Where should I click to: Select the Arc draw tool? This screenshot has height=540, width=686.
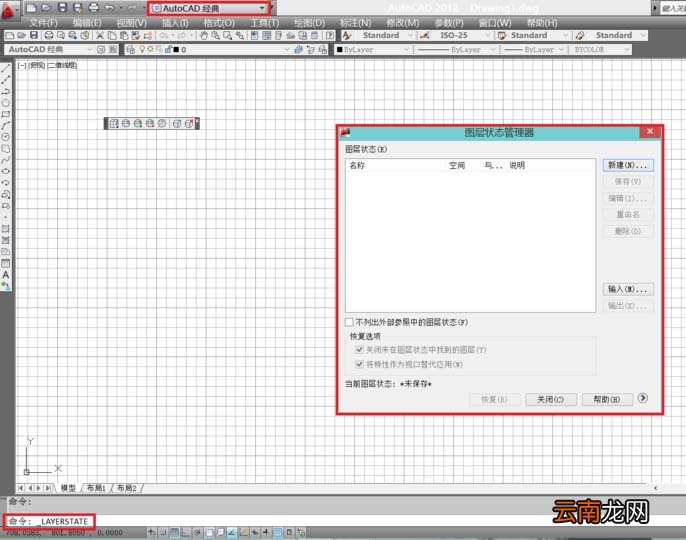click(6, 126)
